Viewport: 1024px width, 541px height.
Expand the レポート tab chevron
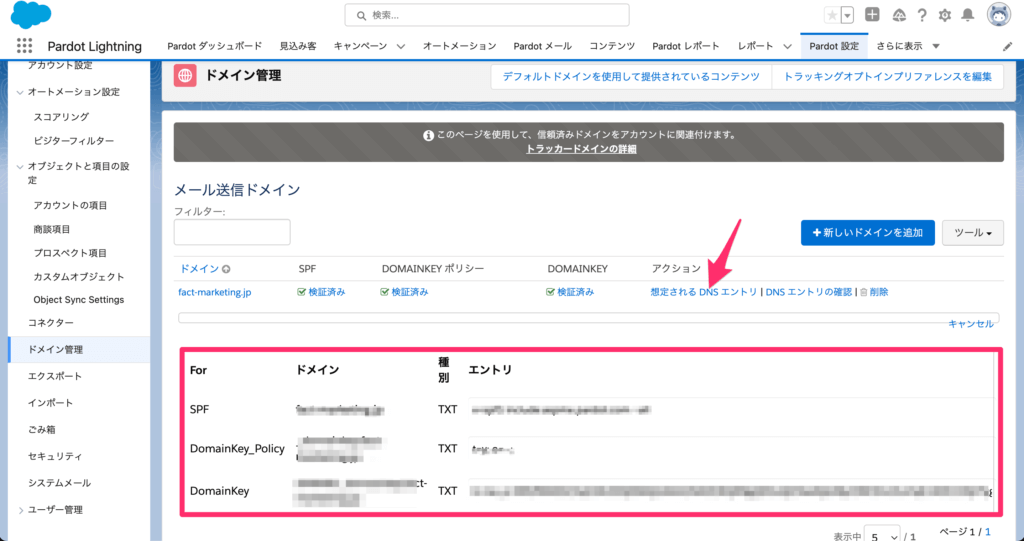787,46
